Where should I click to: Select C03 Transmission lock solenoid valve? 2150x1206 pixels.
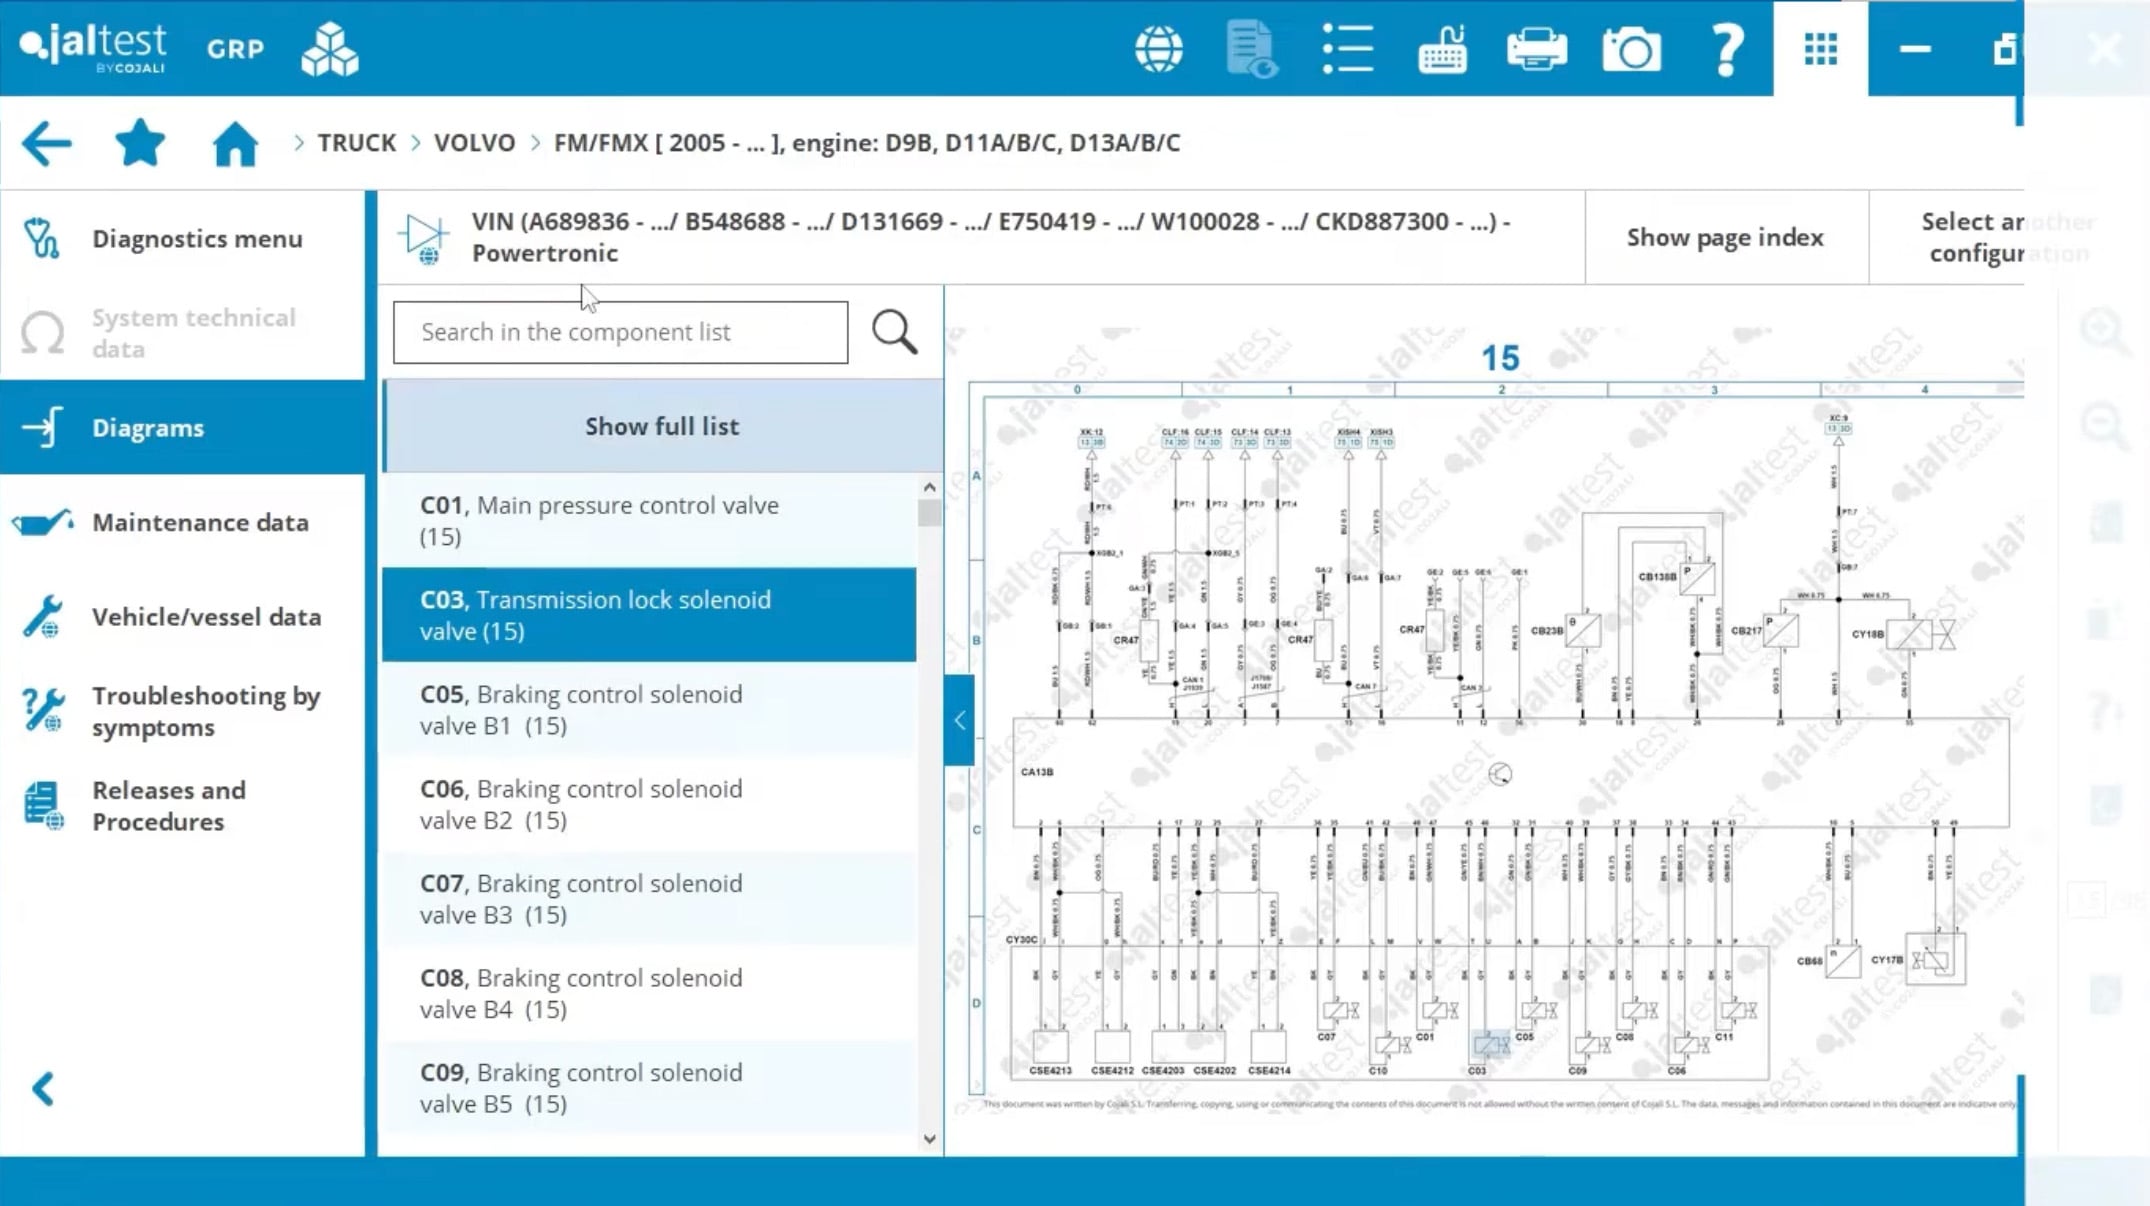(x=649, y=615)
